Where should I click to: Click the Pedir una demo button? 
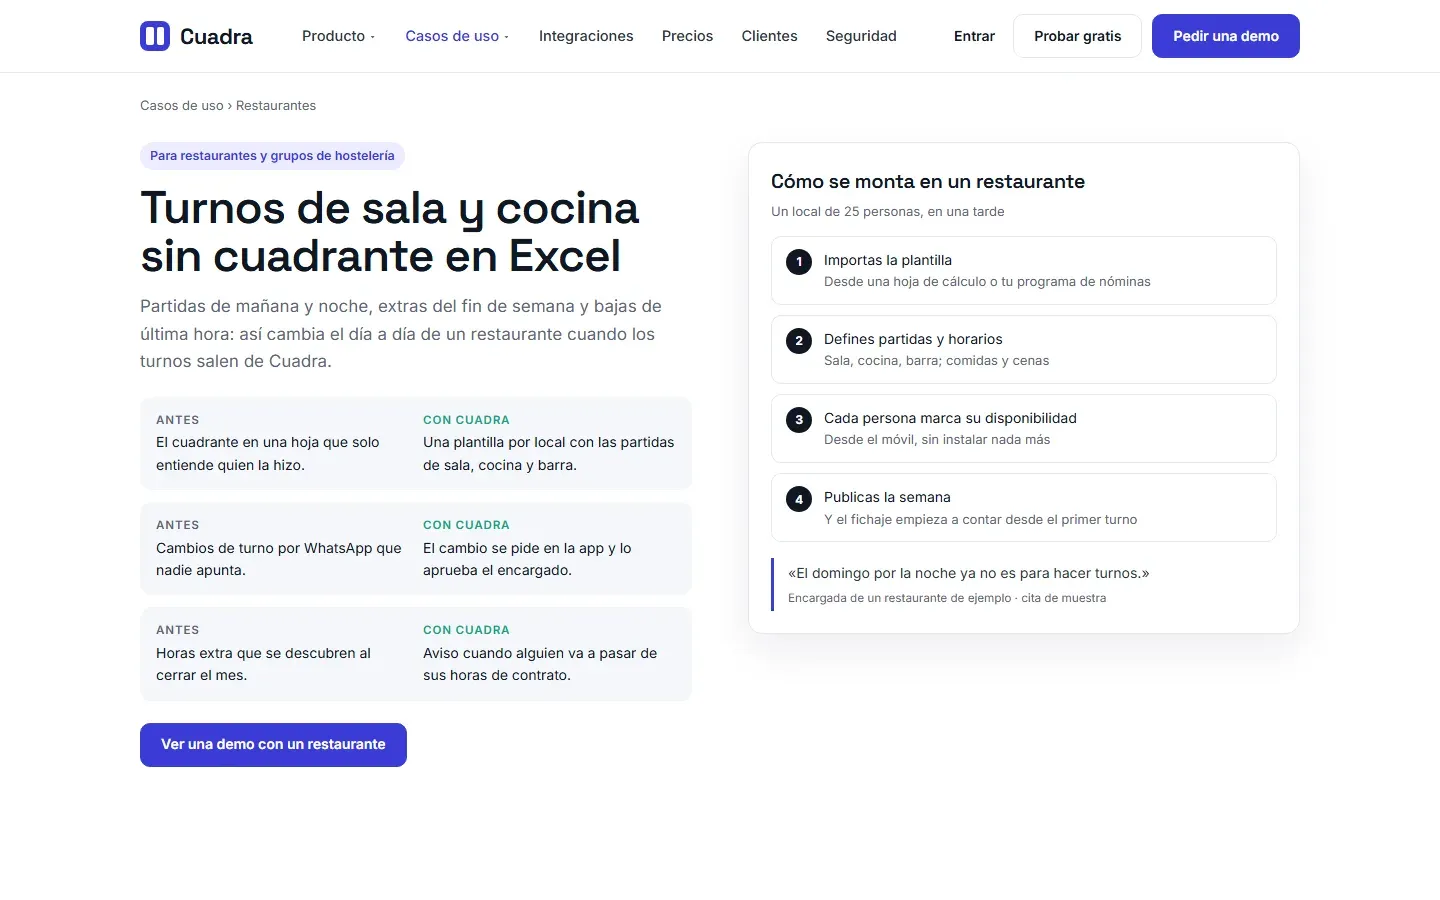(x=1226, y=36)
